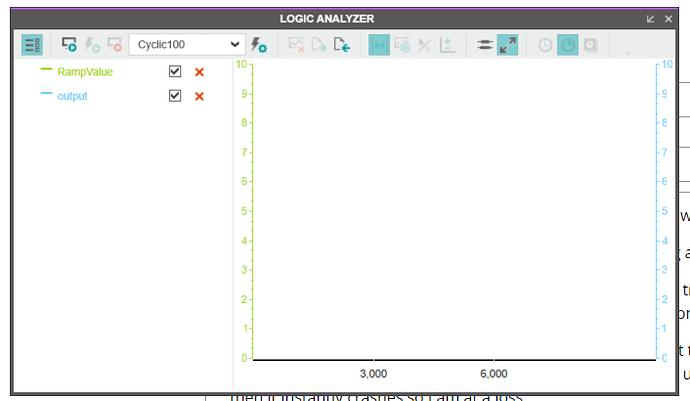Click the import data arrow icon
The width and height of the screenshot is (690, 401).
click(x=342, y=45)
